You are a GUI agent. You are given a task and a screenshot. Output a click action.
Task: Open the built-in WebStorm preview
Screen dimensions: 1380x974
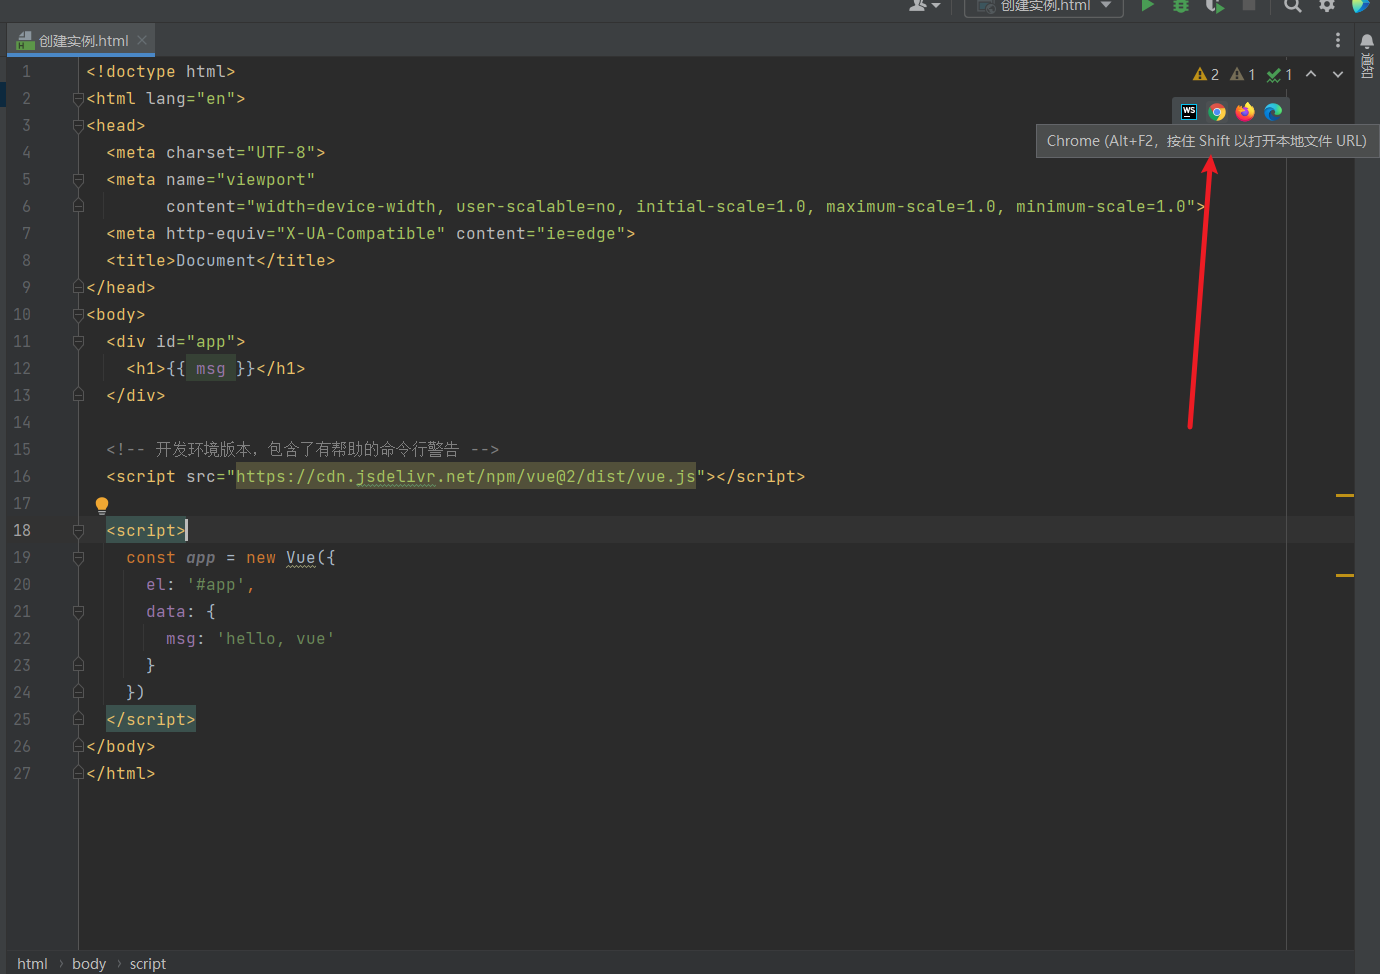coord(1188,111)
